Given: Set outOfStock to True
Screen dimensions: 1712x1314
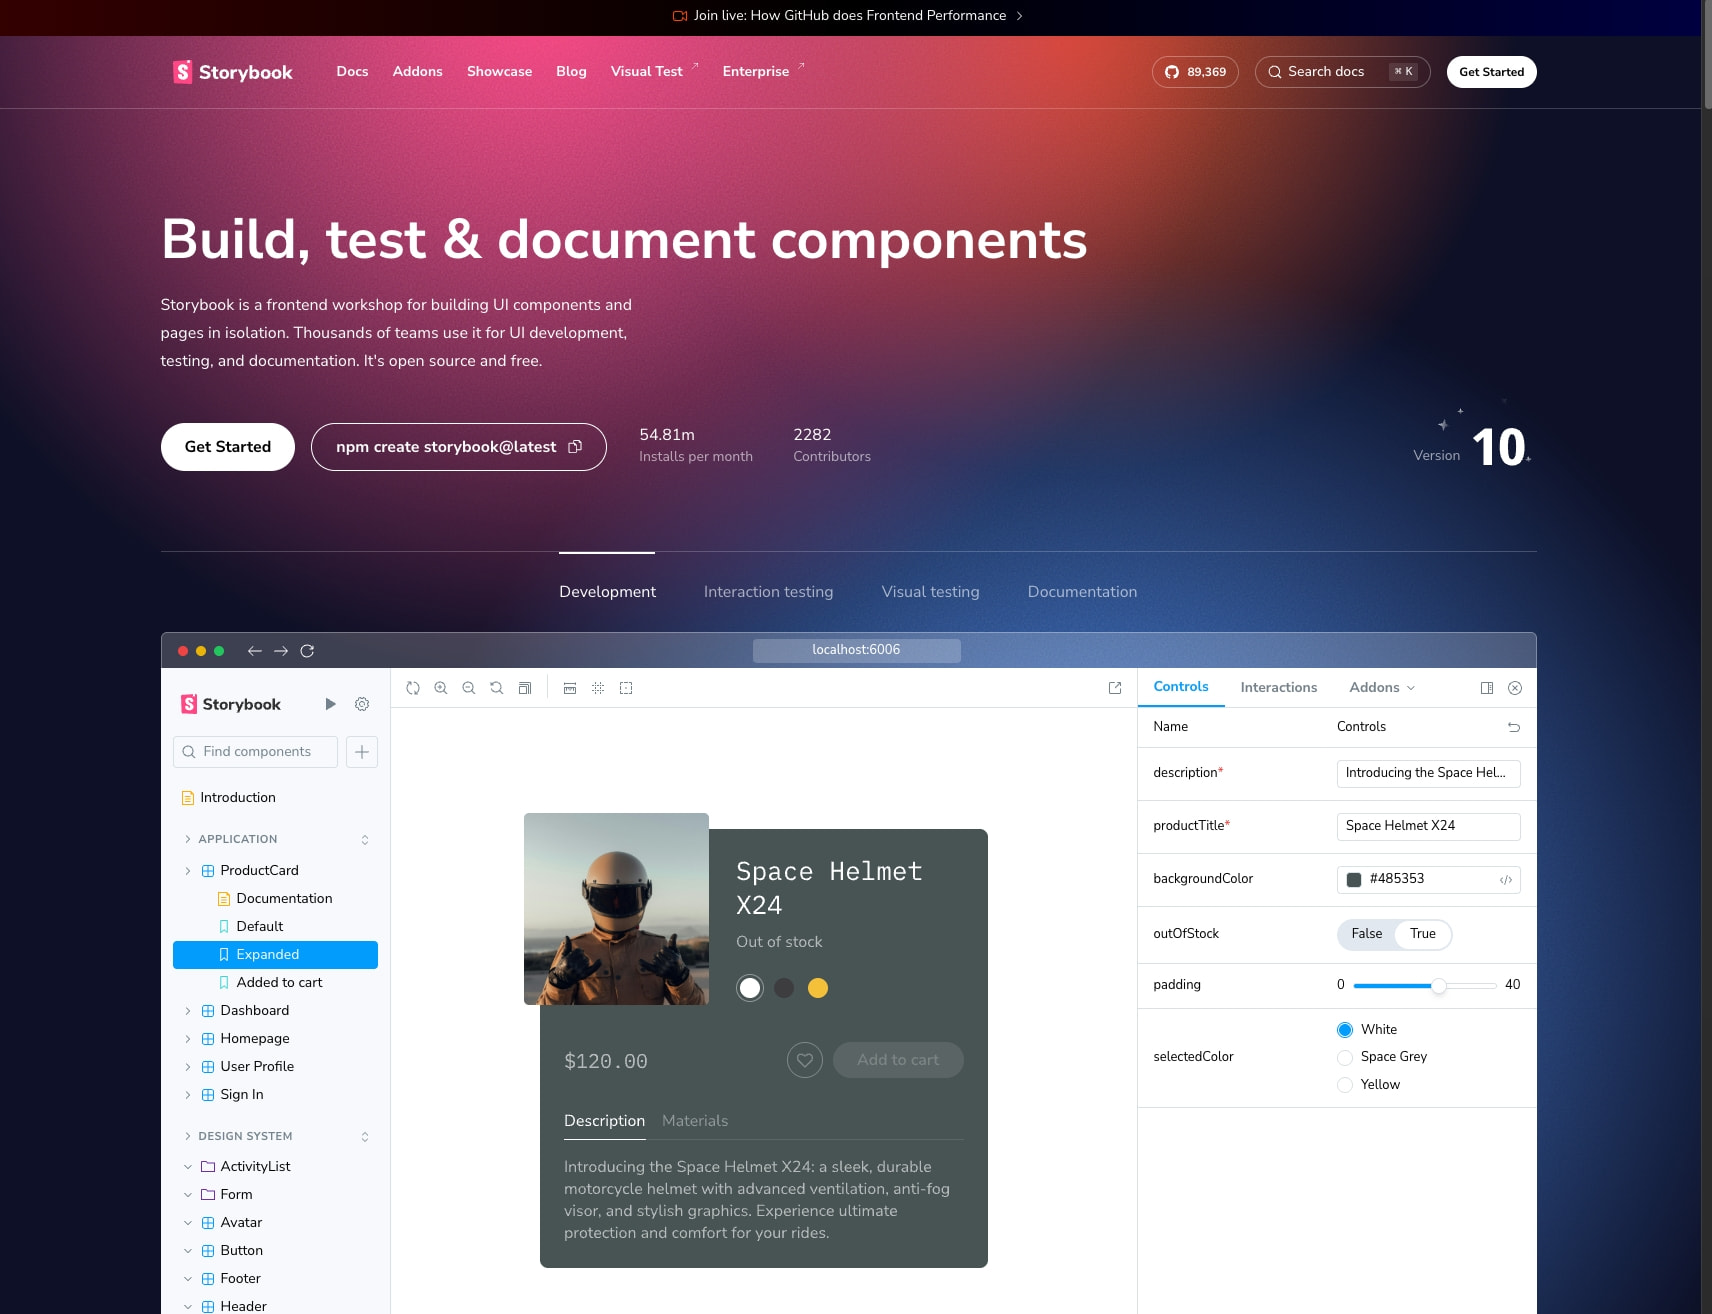Looking at the screenshot, I should (1423, 934).
